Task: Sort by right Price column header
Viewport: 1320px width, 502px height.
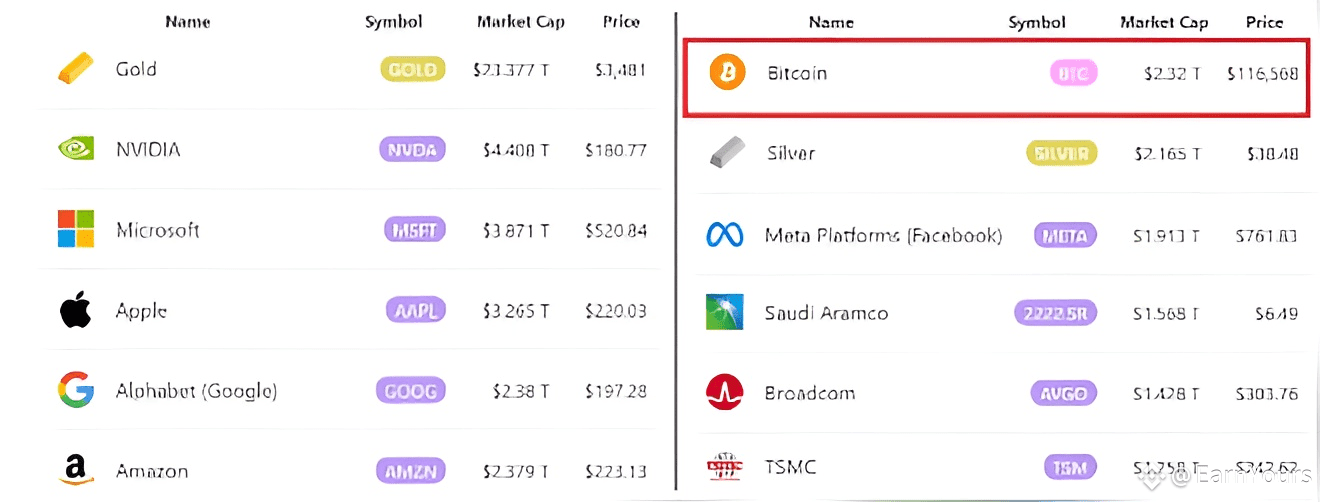Action: (1264, 22)
